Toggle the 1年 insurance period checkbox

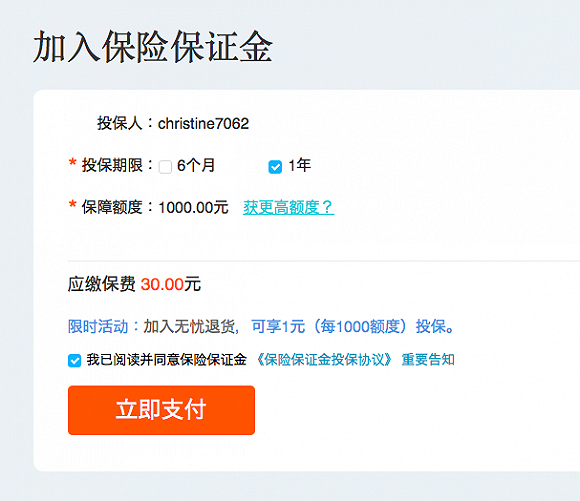pyautogui.click(x=275, y=167)
